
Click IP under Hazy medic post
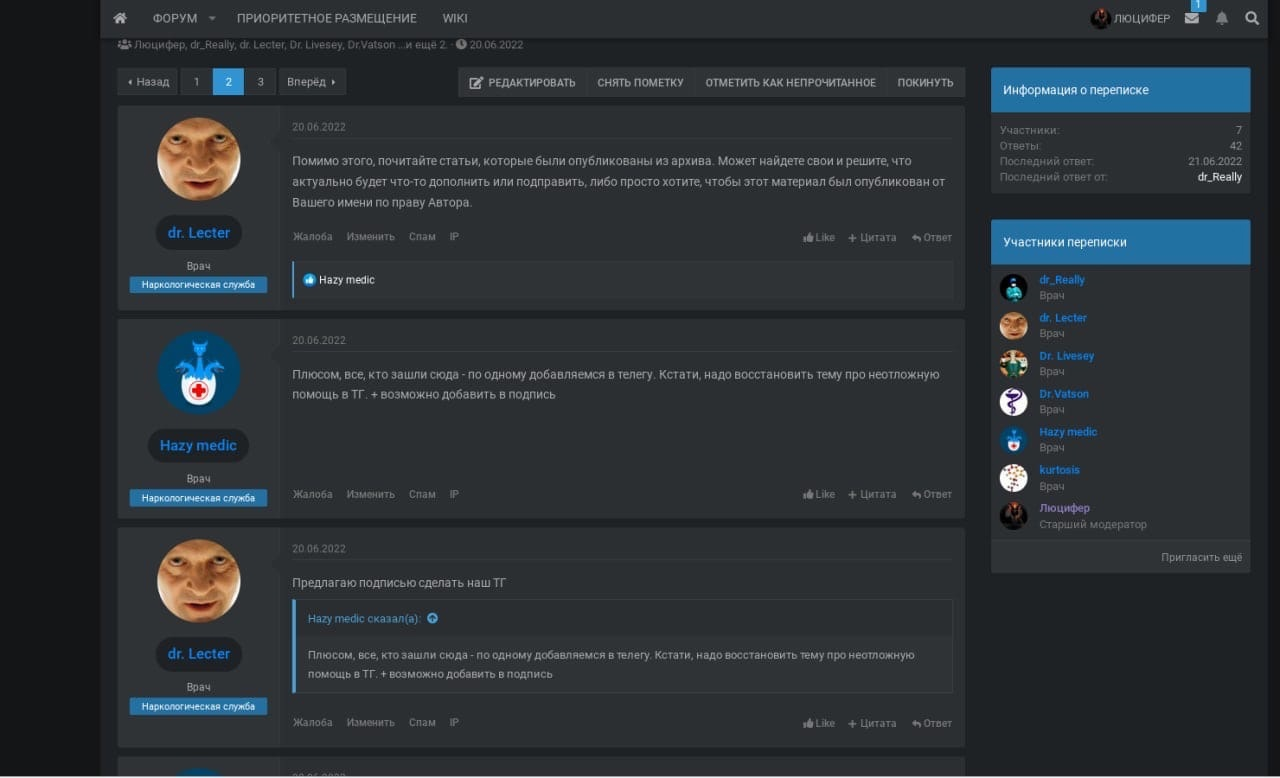(454, 494)
